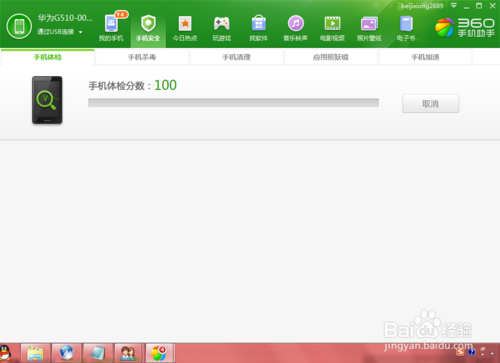Switch to 手机加速 tab
Image resolution: width=500 pixels, height=363 pixels.
pyautogui.click(x=425, y=57)
